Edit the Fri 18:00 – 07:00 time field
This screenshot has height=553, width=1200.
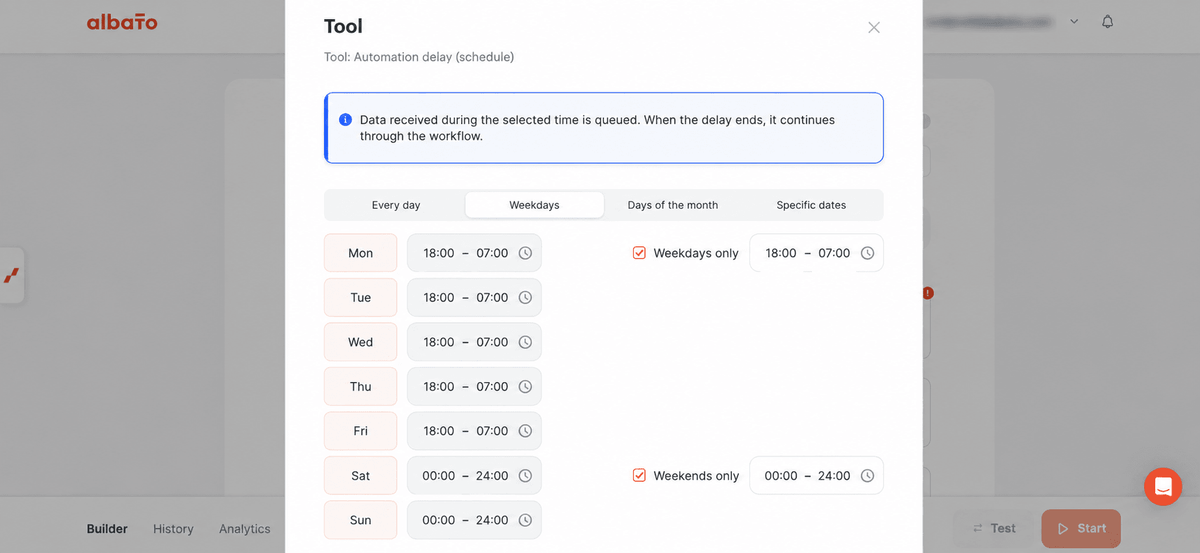[x=474, y=431]
